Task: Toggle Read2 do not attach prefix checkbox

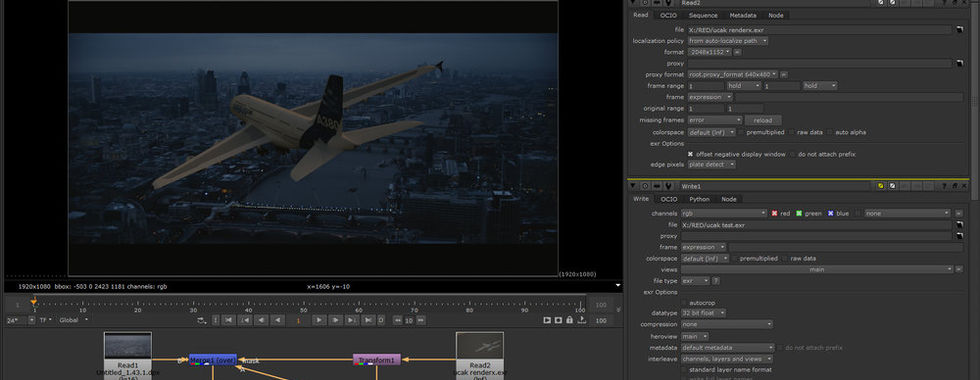Action: pyautogui.click(x=792, y=154)
